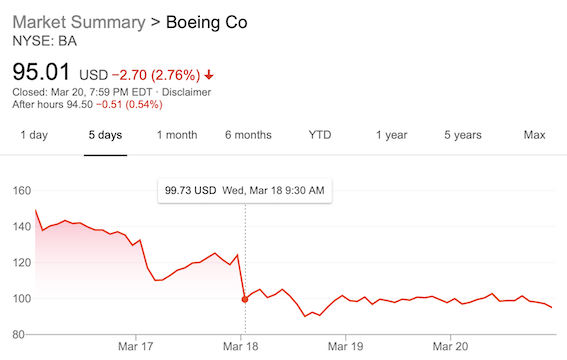Switch to the 1 day tab
567x360 pixels.
[34, 135]
